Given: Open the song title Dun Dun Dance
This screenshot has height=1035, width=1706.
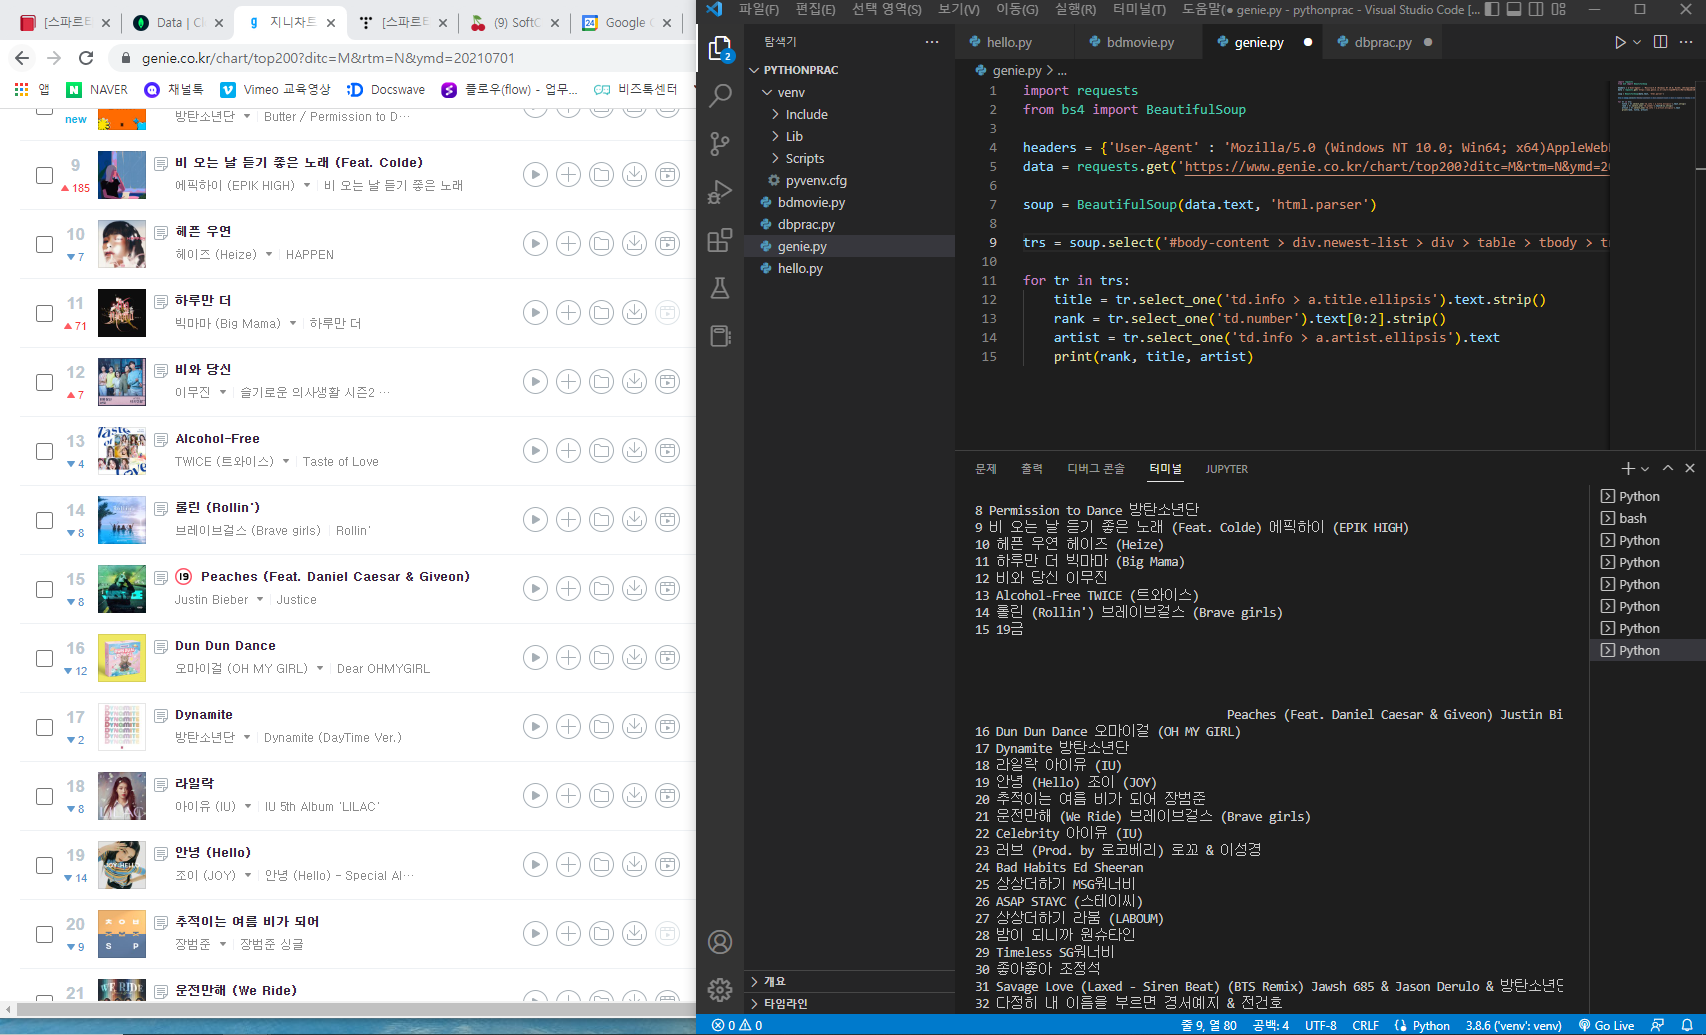Looking at the screenshot, I should pyautogui.click(x=225, y=646).
